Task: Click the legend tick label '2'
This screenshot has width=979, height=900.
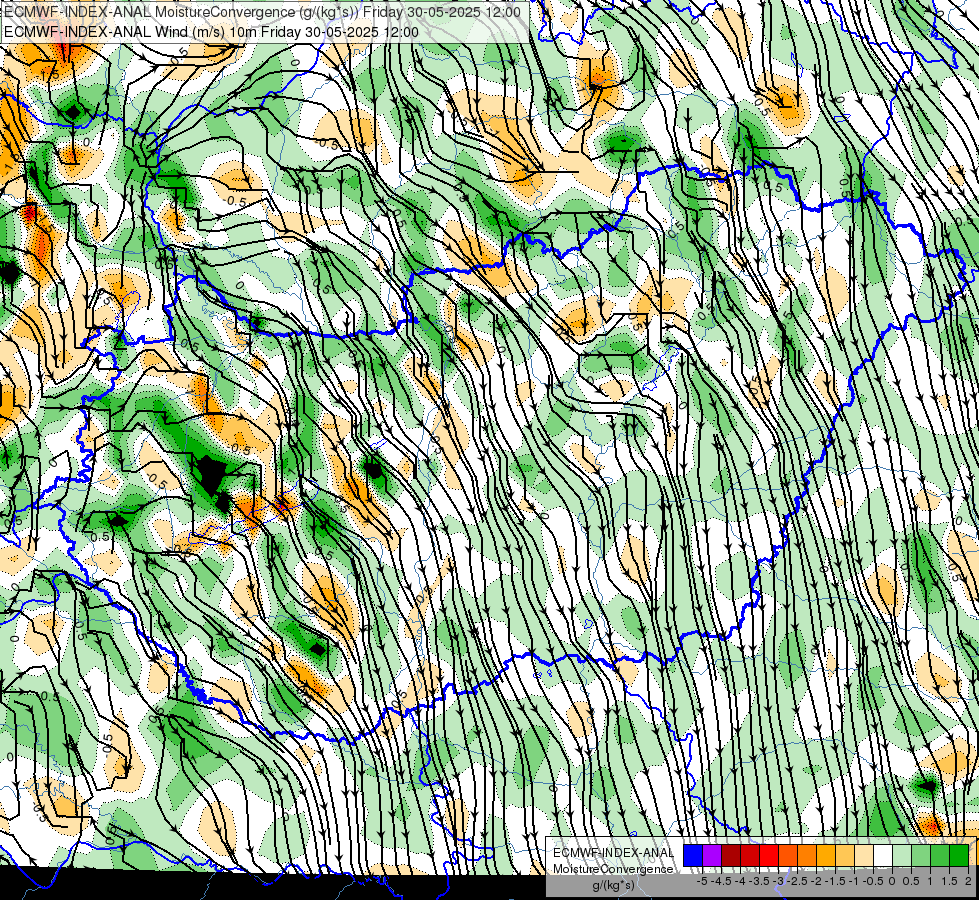Action: pos(968,881)
